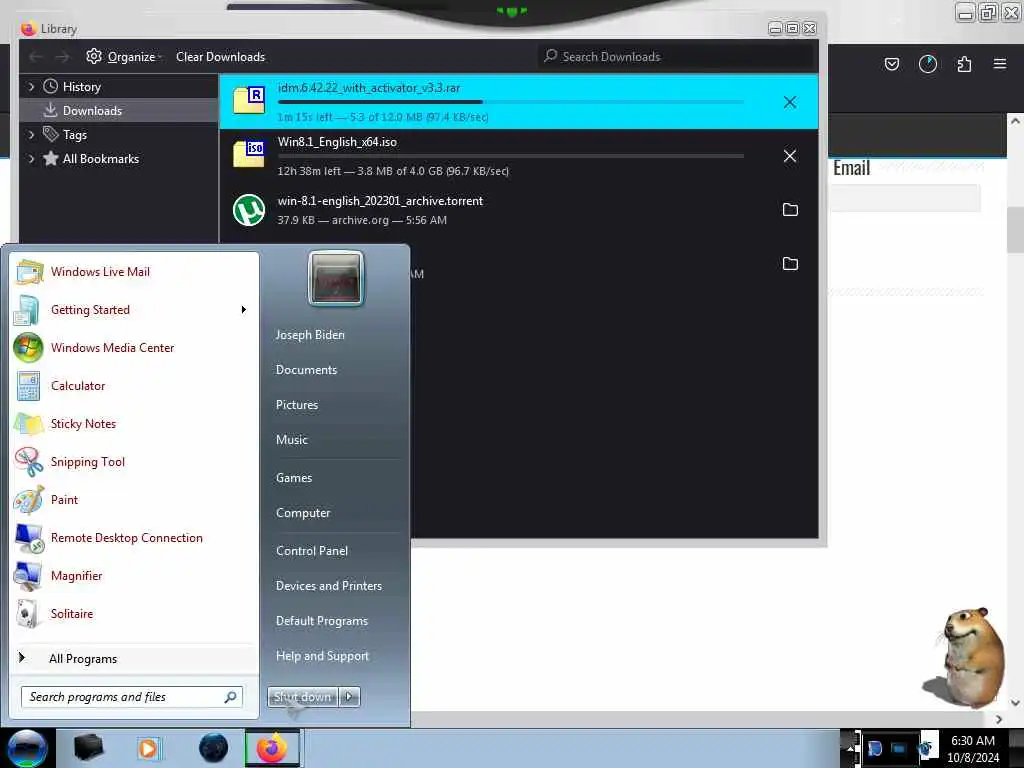Open Getting Started in Start menu
Screen dimensions: 1024x768
pos(133,310)
